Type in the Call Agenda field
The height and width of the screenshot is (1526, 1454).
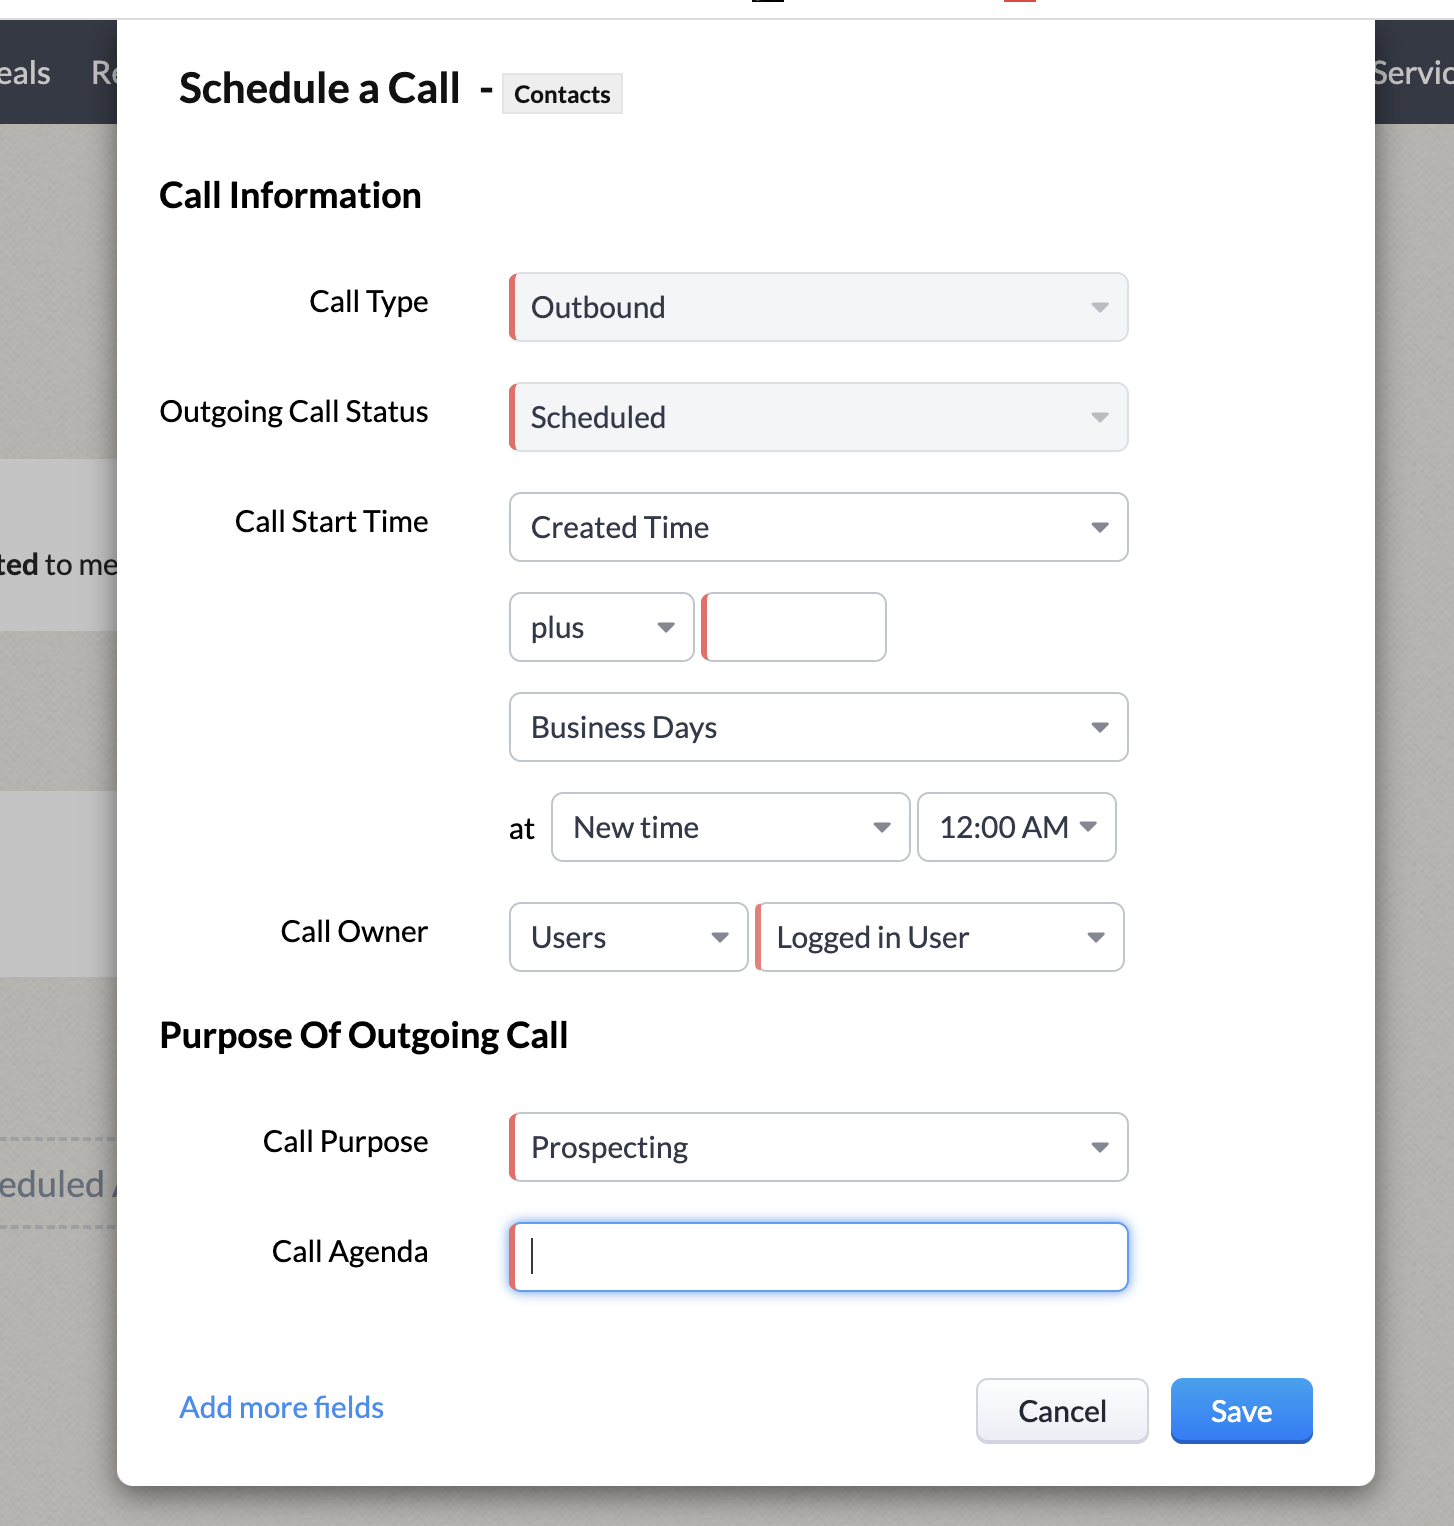tap(818, 1257)
